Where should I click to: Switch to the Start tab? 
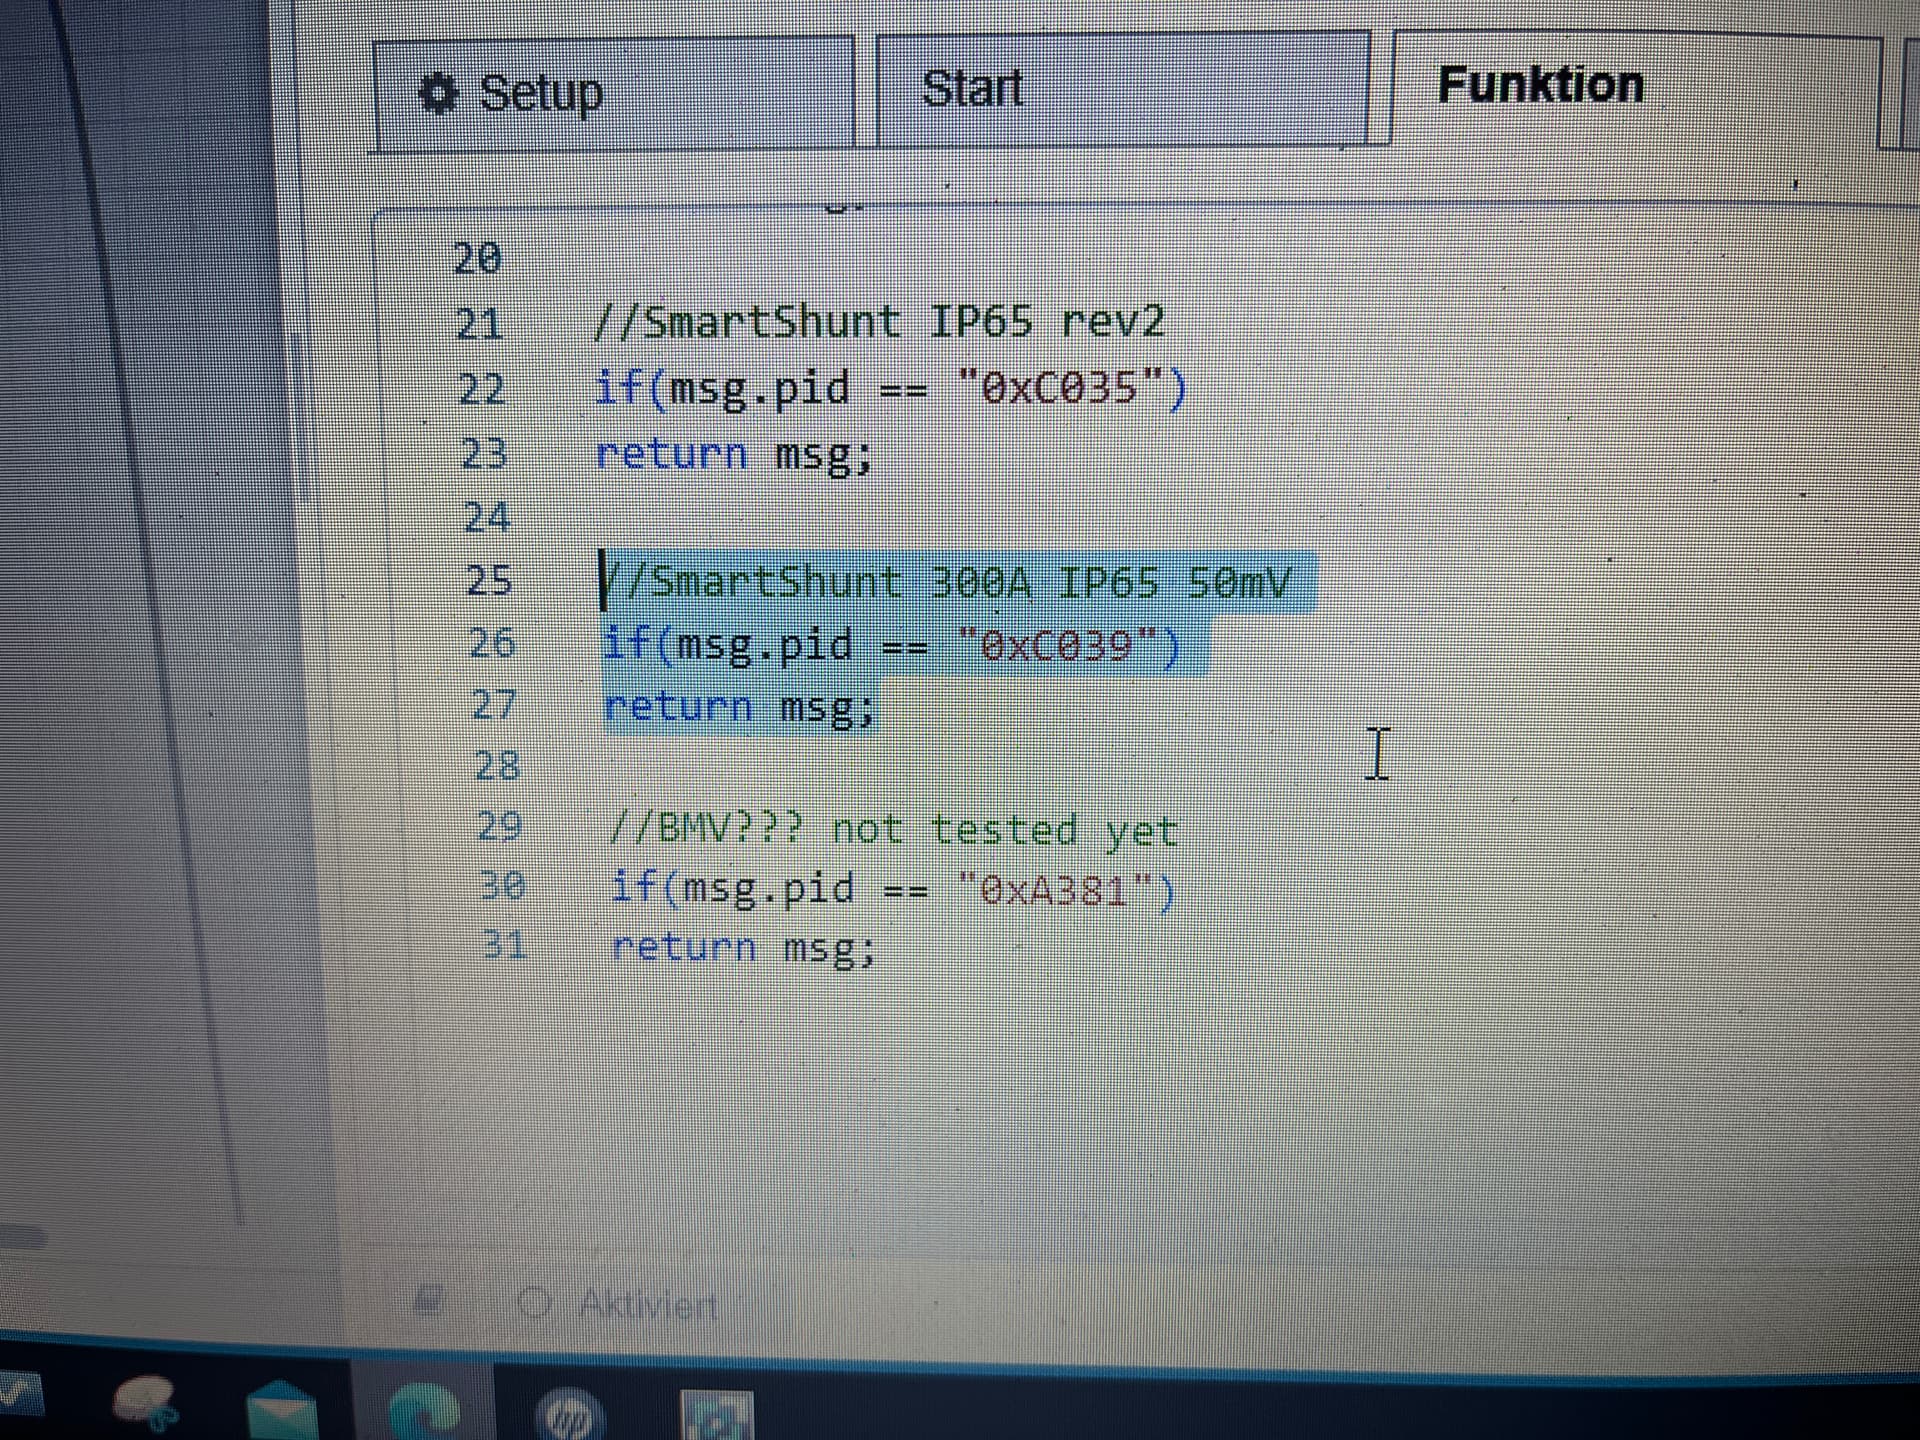1122,89
